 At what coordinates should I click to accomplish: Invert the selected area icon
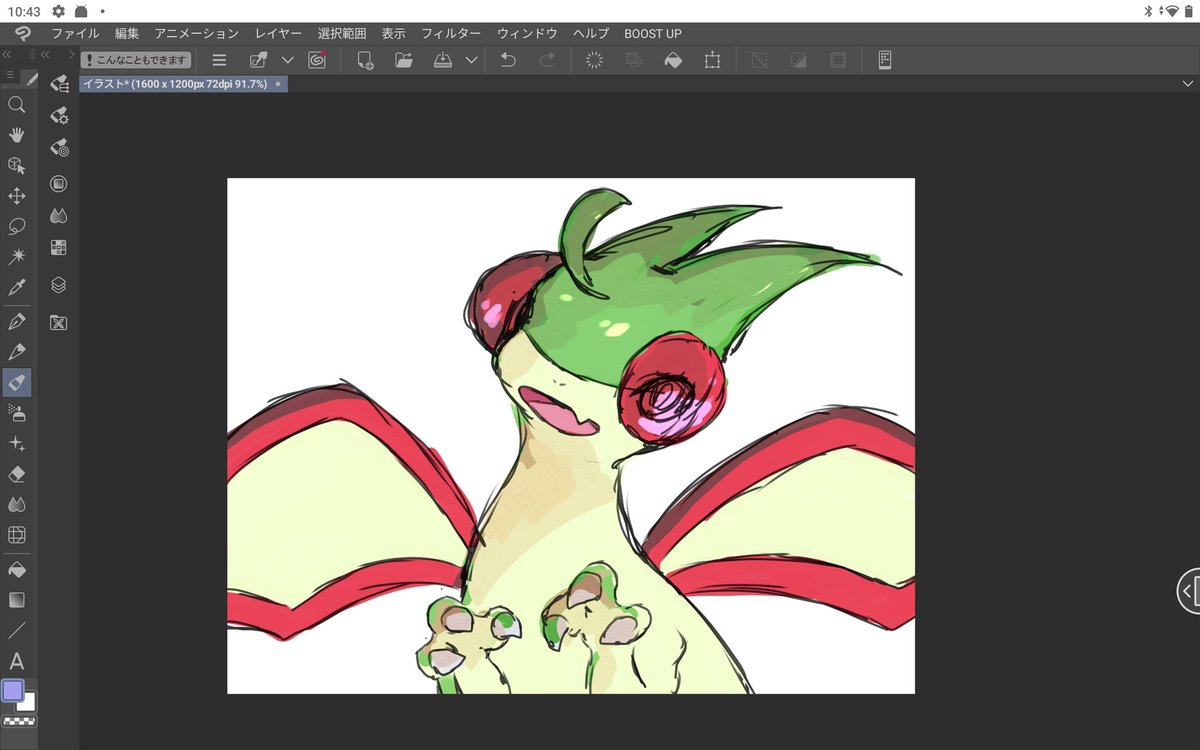click(x=798, y=60)
